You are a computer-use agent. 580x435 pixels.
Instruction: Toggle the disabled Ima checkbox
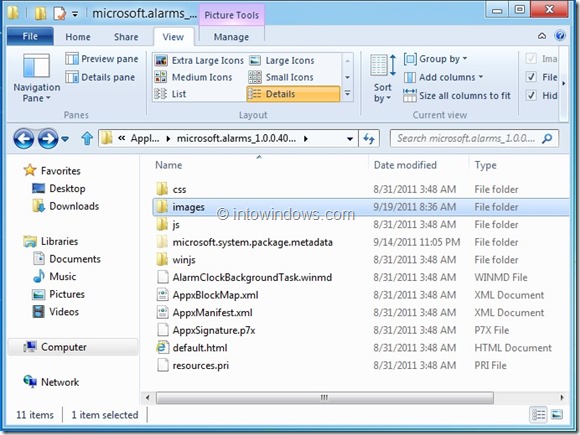(531, 58)
